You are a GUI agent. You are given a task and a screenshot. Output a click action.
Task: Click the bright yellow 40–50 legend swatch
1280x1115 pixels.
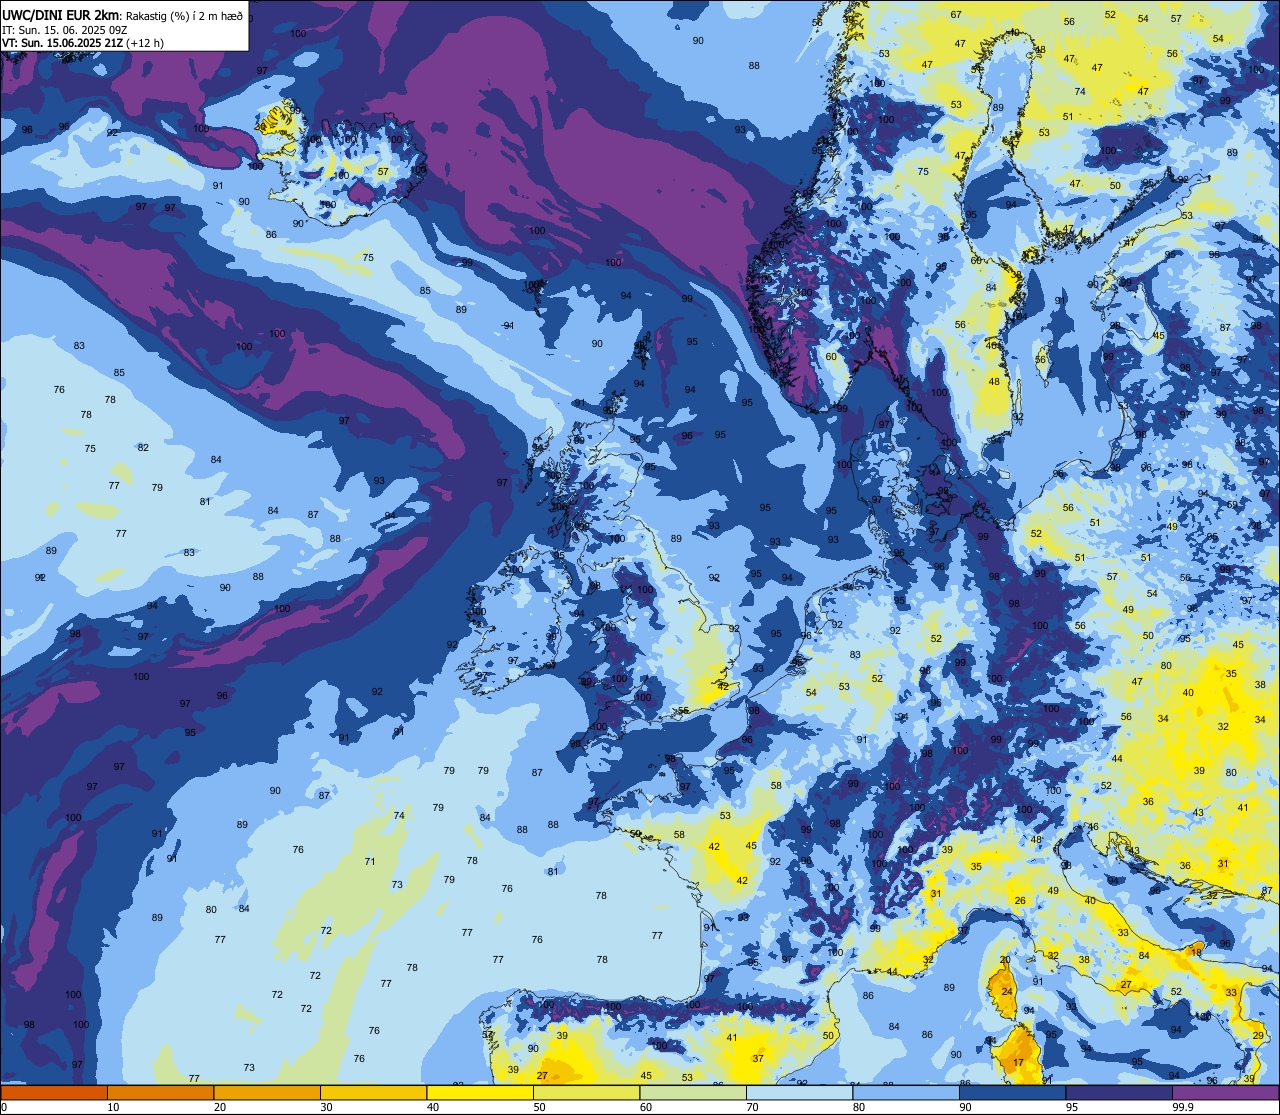(x=480, y=1092)
